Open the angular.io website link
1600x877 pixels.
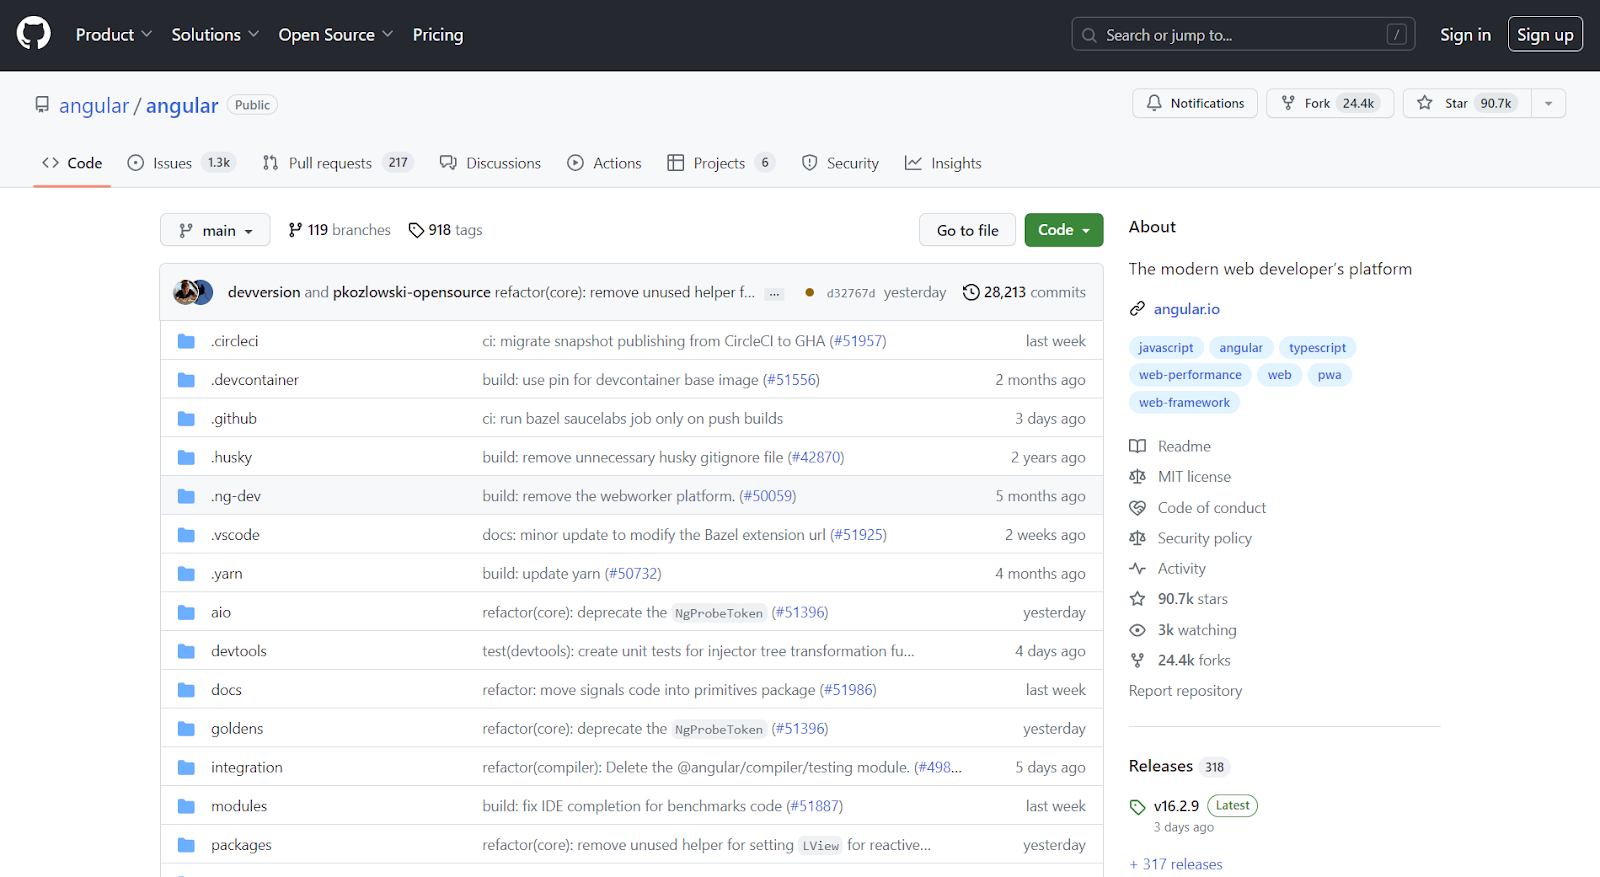coord(1187,309)
